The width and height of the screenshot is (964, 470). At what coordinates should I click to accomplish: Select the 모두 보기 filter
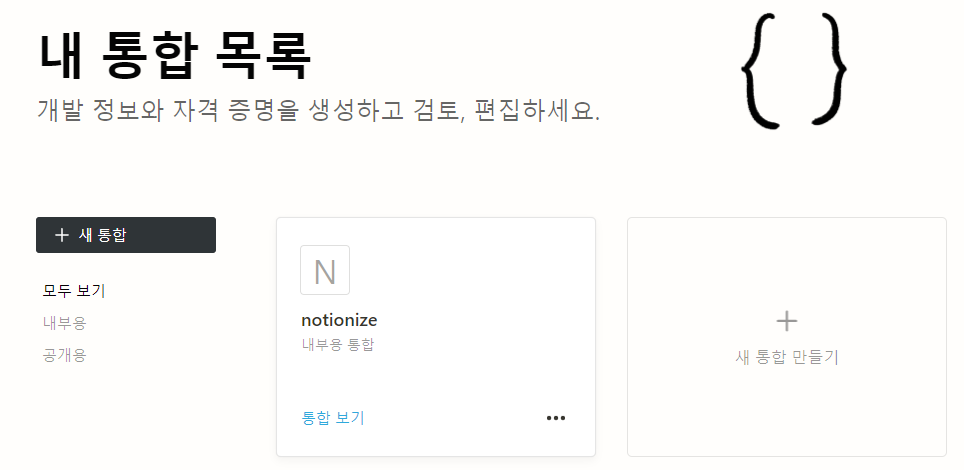(74, 291)
